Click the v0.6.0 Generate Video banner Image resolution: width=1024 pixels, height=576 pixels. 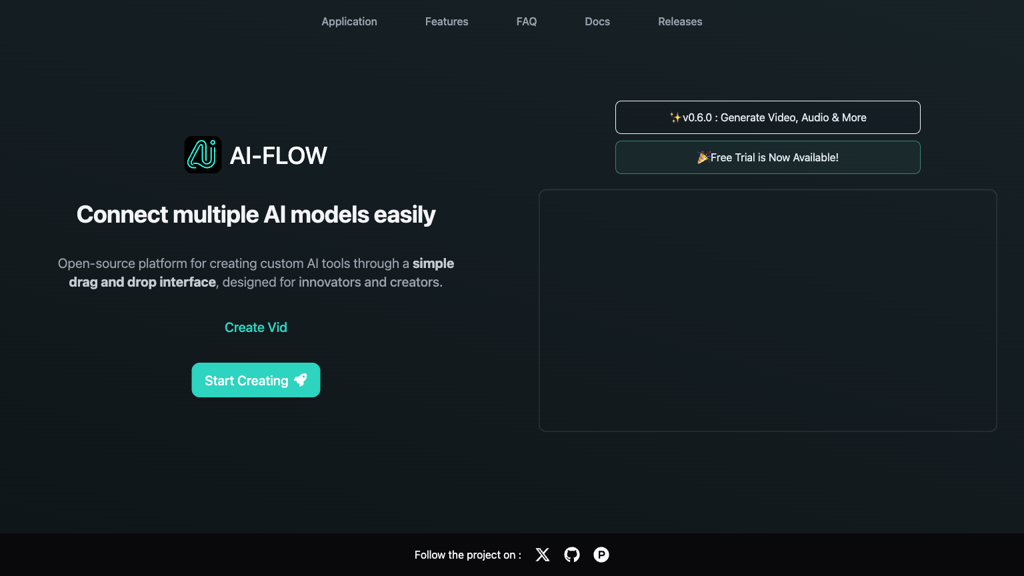(x=767, y=117)
